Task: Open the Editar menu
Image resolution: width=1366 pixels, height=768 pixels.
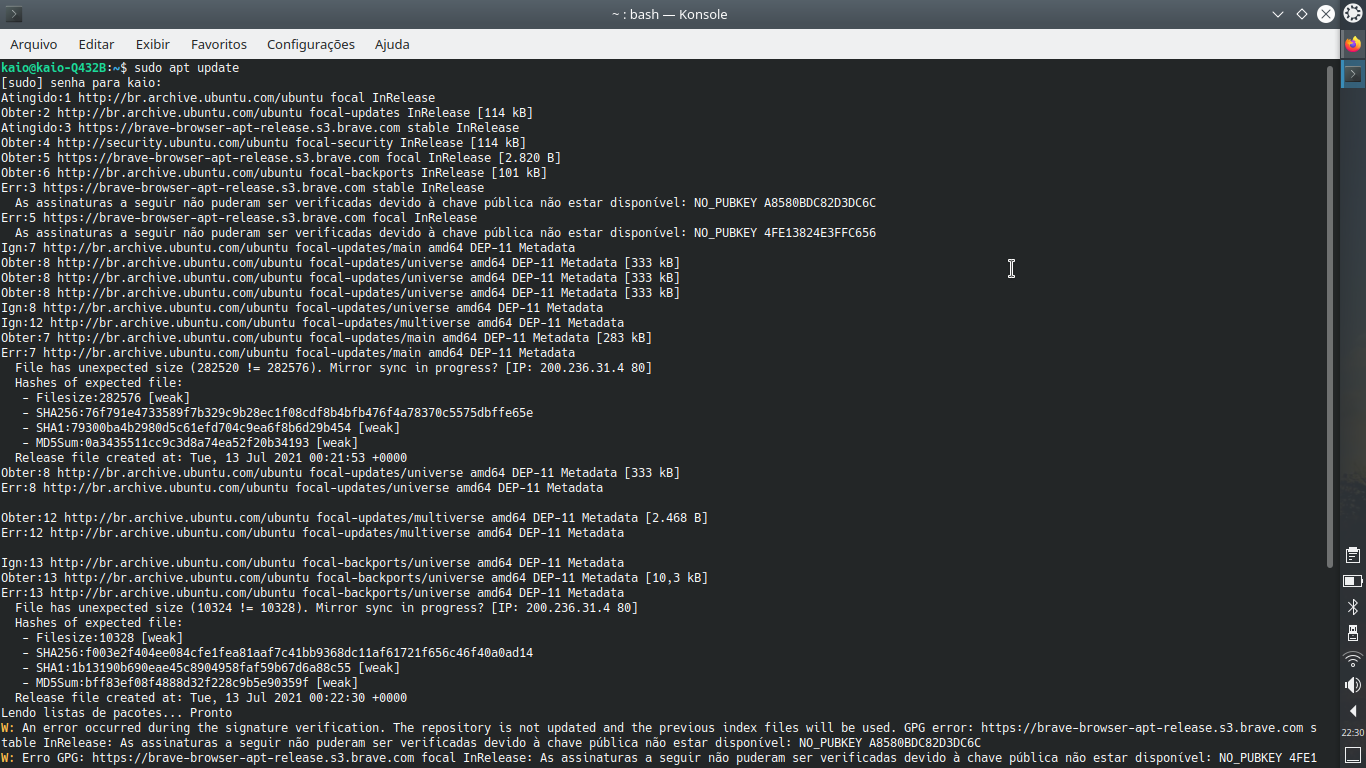Action: tap(96, 44)
